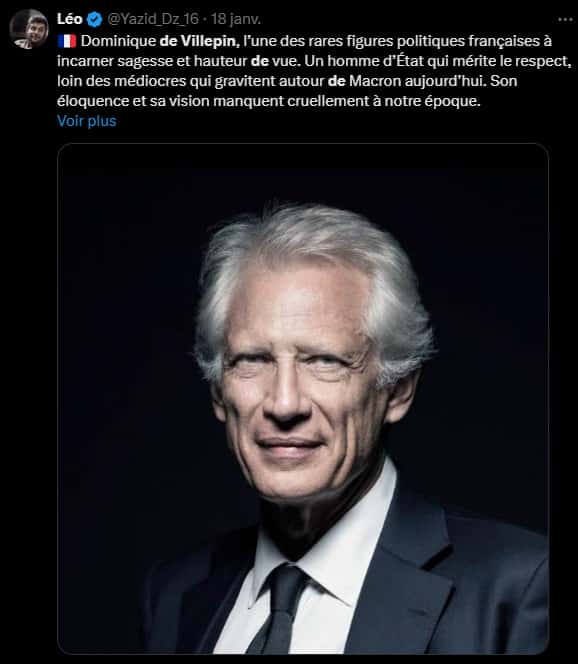Click the French flag emoji in the tweet
Screen dimensions: 578x664
[67, 41]
